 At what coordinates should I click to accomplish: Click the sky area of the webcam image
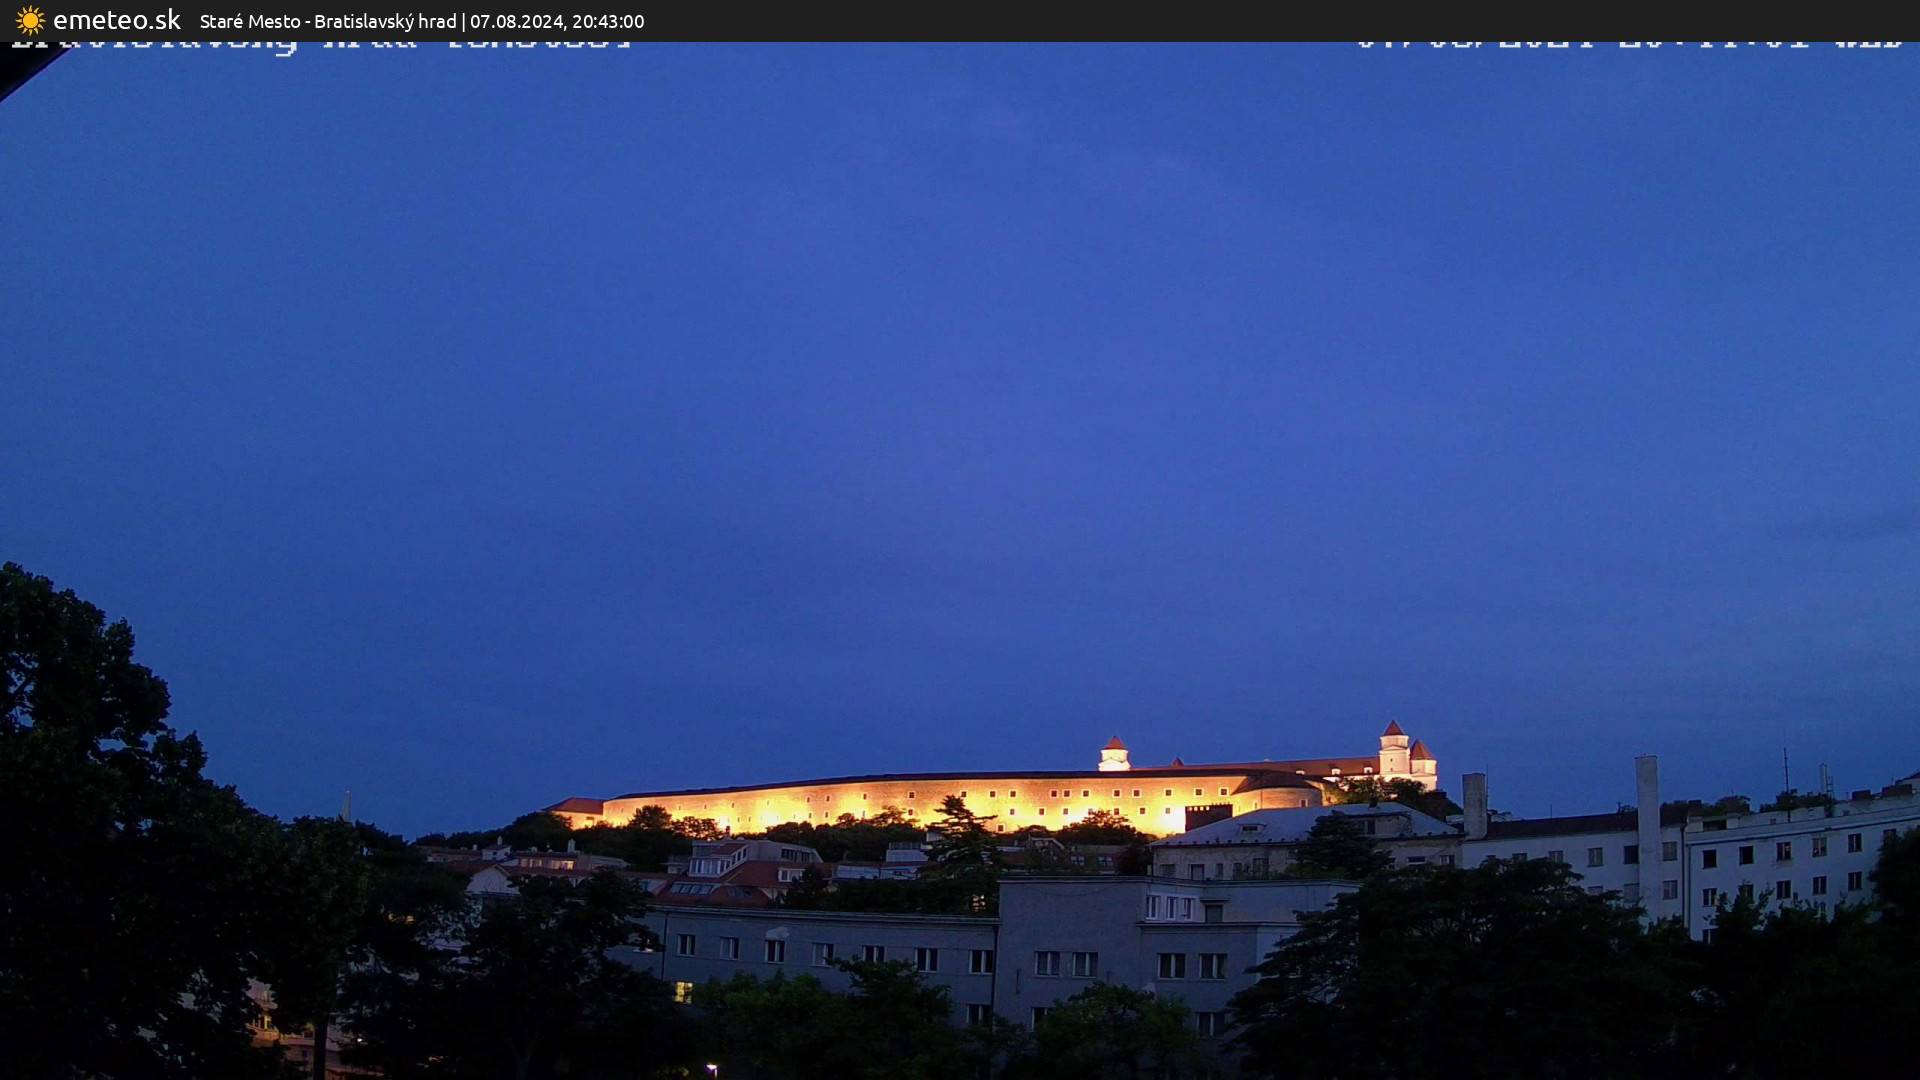[960, 400]
